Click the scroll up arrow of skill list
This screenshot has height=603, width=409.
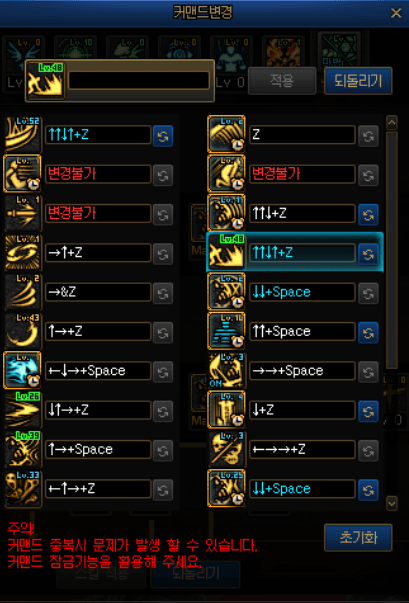[392, 123]
